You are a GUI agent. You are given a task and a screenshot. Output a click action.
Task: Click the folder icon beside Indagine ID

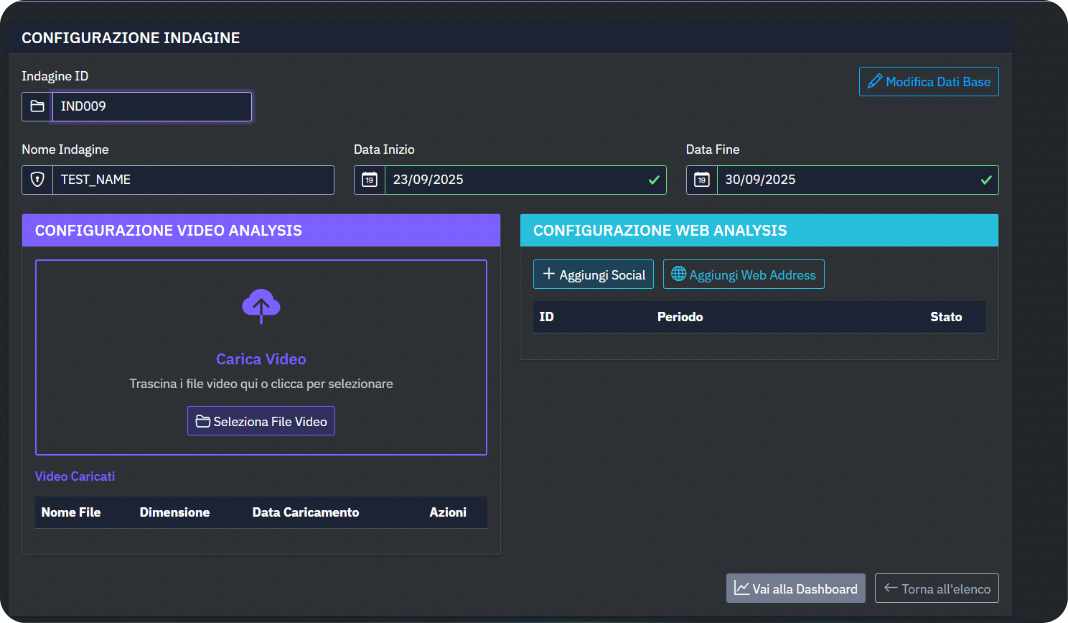[37, 106]
